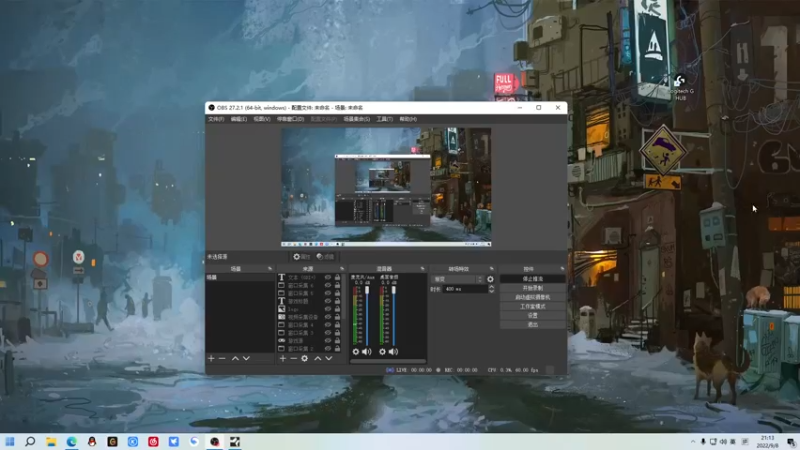
Task: Undock the 场景 panel using its header icon
Action: pos(270,269)
